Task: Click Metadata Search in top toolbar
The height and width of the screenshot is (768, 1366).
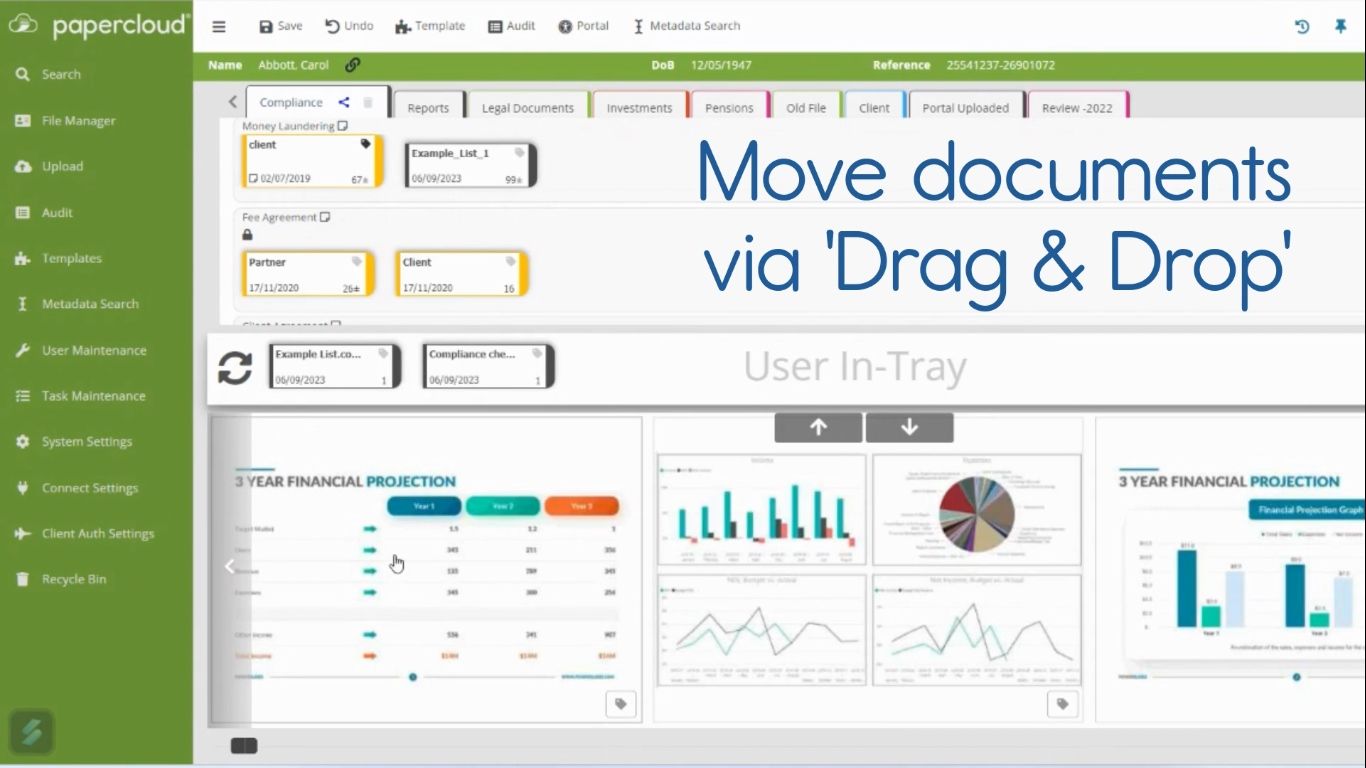Action: (x=686, y=26)
